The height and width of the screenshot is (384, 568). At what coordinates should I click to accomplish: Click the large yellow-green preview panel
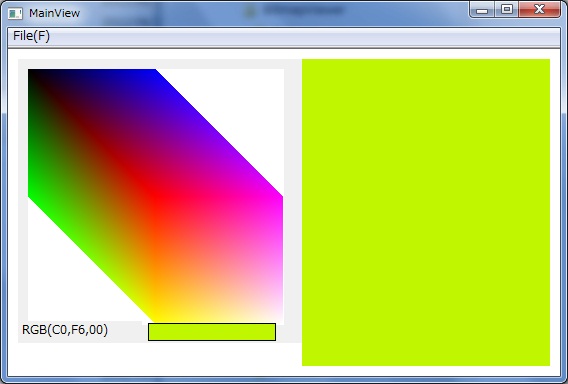[x=426, y=212]
